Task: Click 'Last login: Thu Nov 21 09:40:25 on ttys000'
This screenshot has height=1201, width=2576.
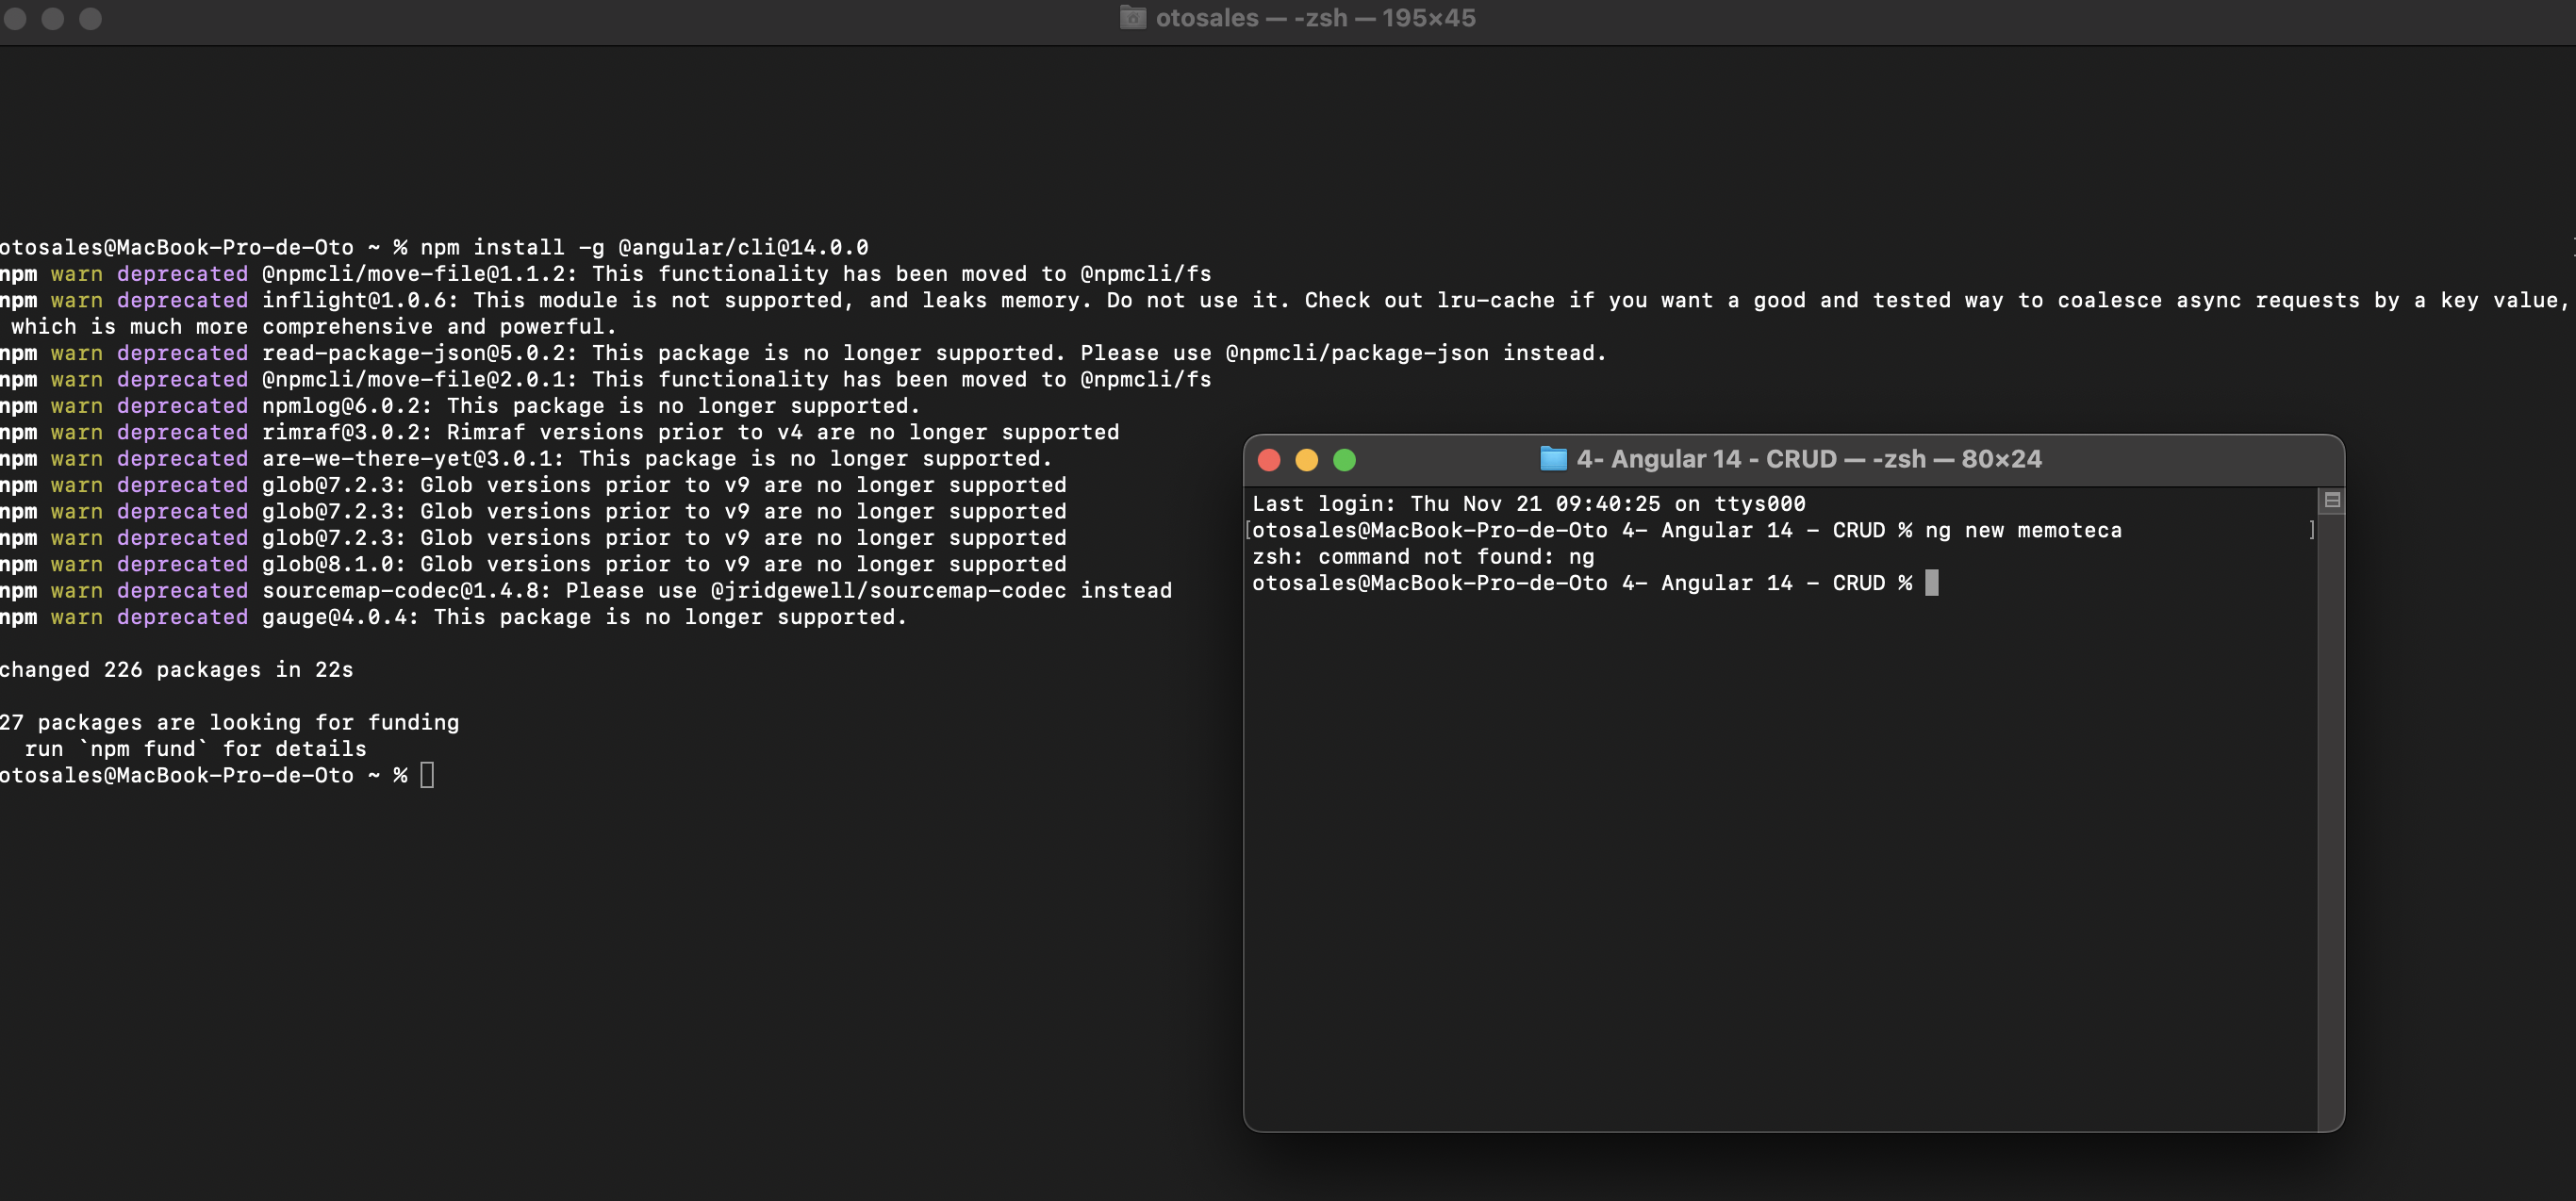Action: pos(1529,504)
